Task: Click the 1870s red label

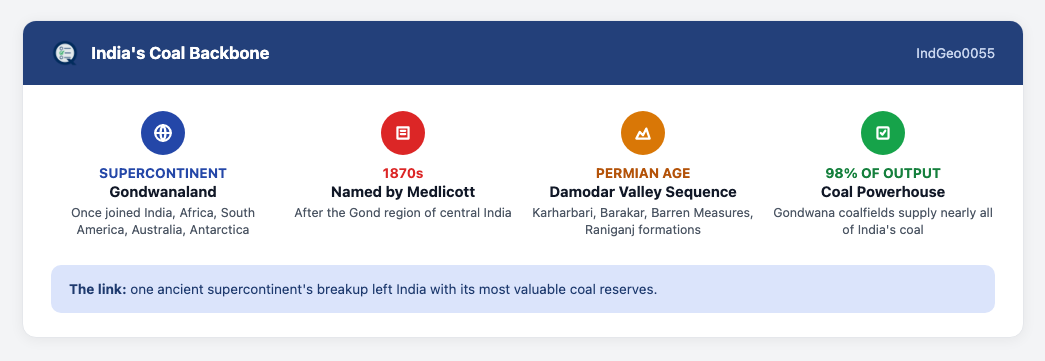Action: pos(403,173)
